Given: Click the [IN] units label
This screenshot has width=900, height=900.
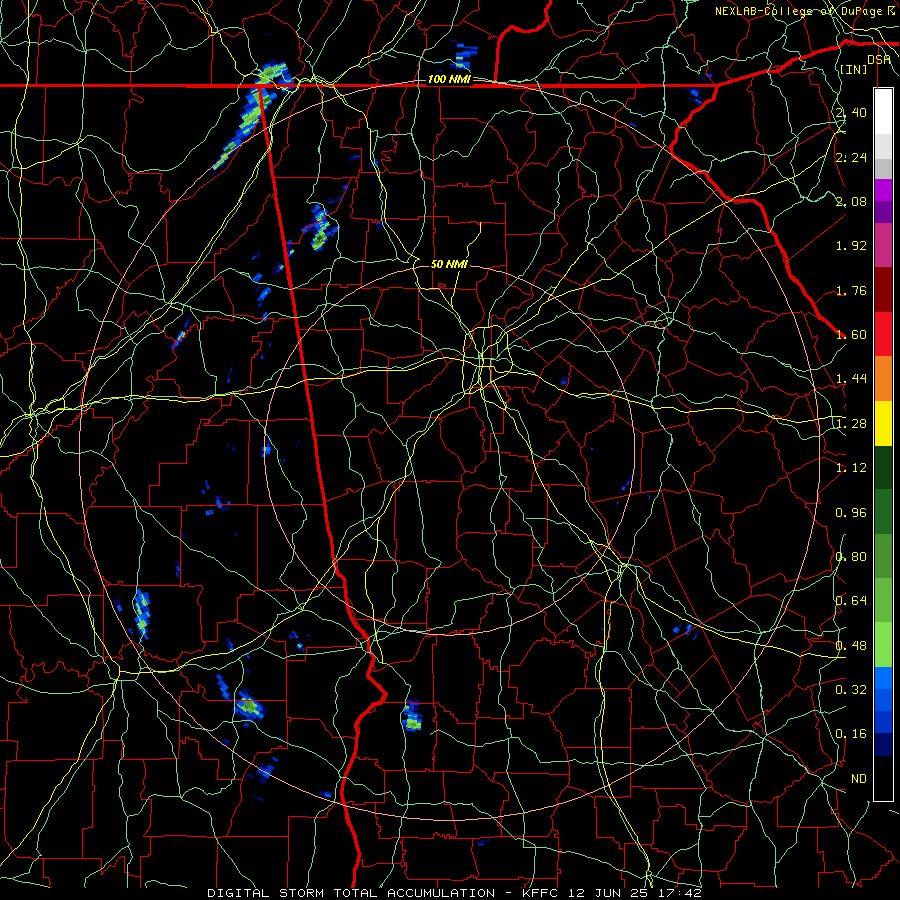Looking at the screenshot, I should 853,69.
